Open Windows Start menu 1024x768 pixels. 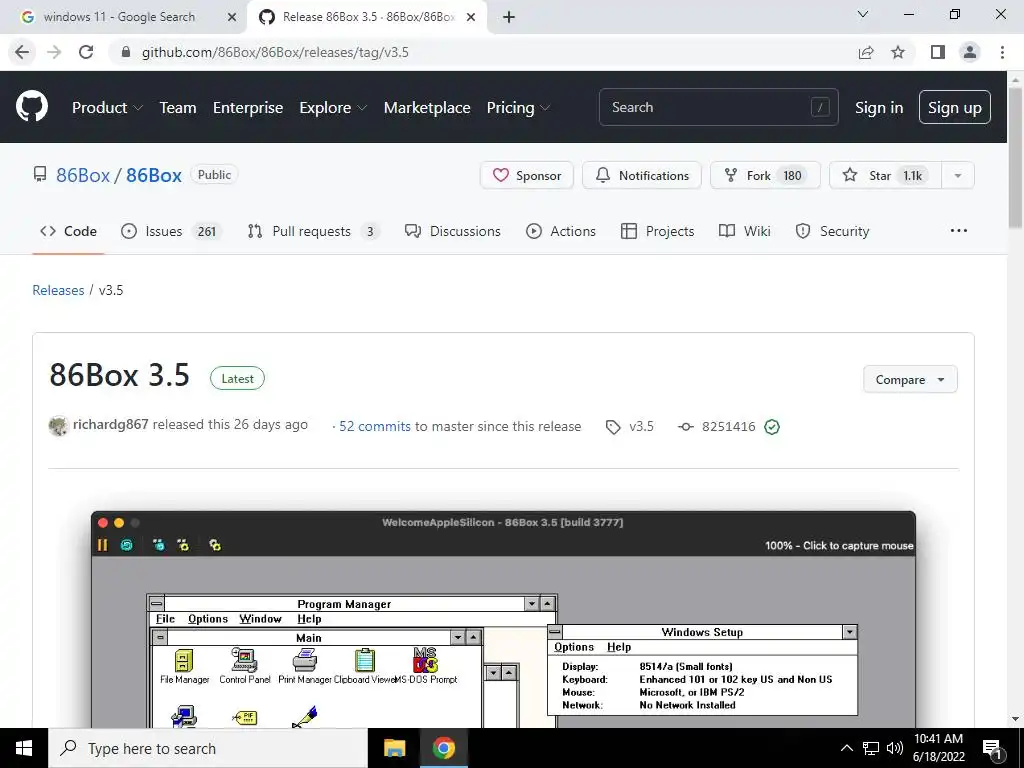coord(24,748)
